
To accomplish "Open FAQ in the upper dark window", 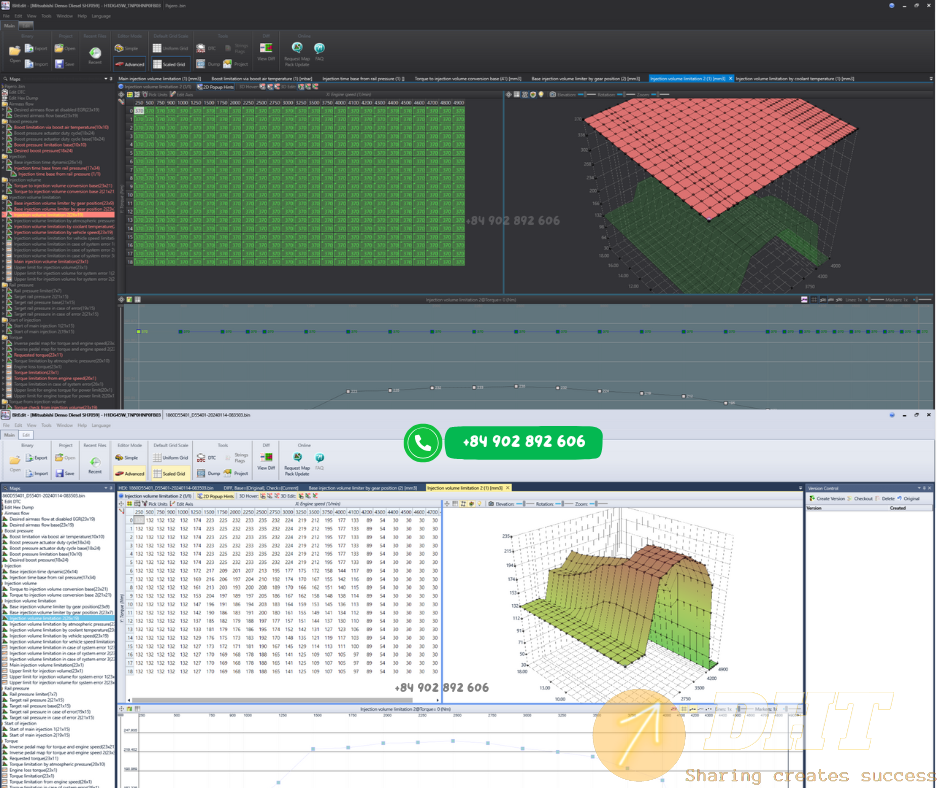I will pyautogui.click(x=320, y=52).
